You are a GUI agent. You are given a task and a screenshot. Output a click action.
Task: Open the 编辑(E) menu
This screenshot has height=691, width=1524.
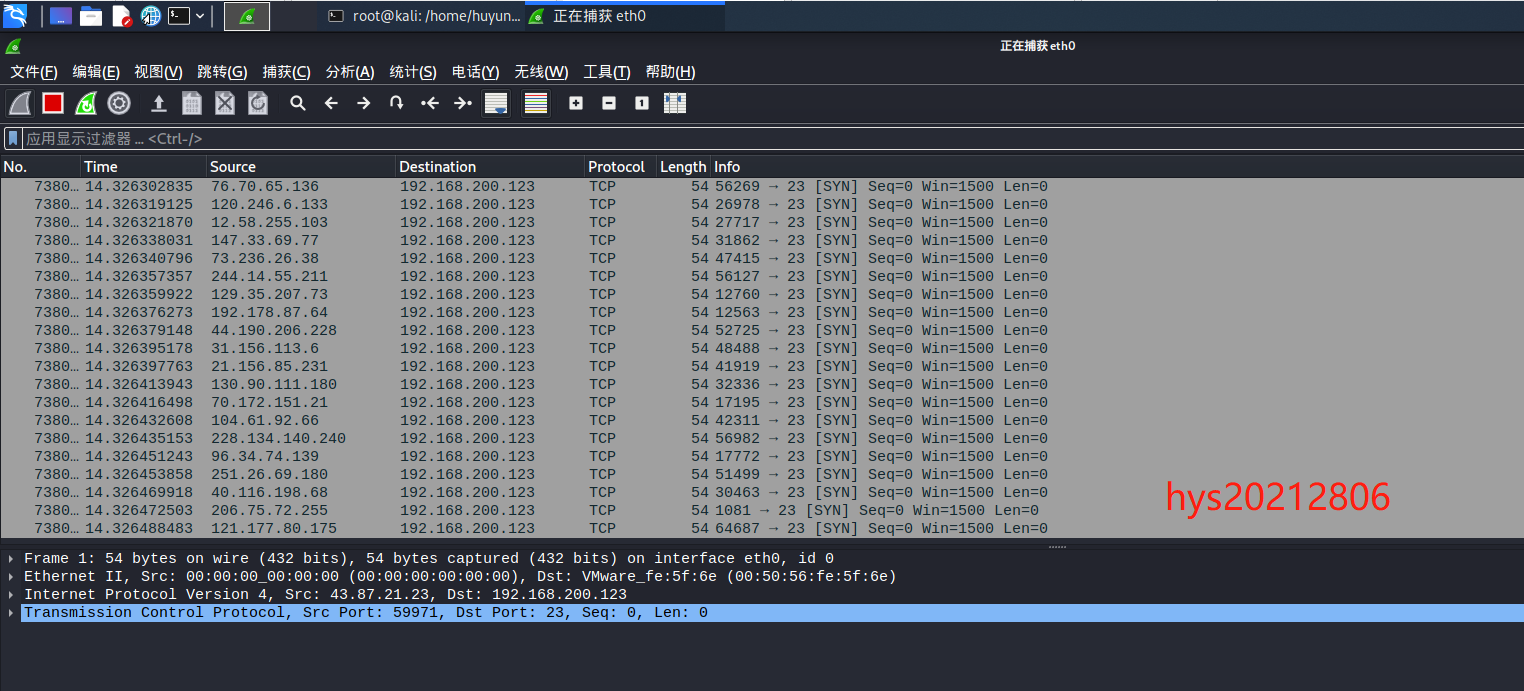click(x=96, y=72)
